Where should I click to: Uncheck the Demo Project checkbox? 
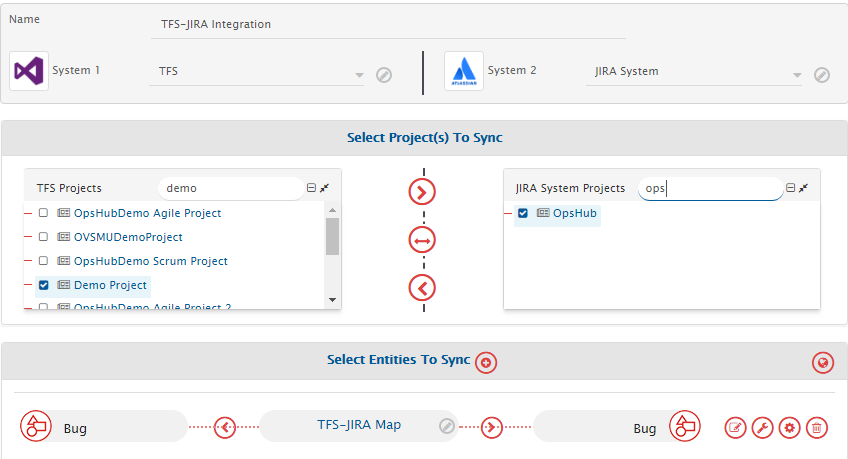43,285
